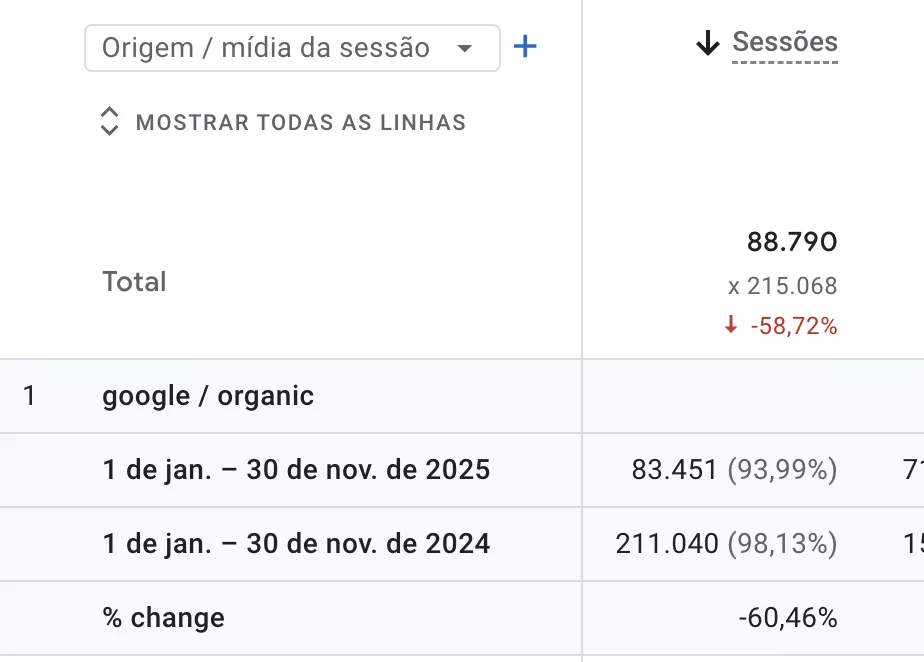Select the 'Origem / mídia da sessão' selector

266,48
